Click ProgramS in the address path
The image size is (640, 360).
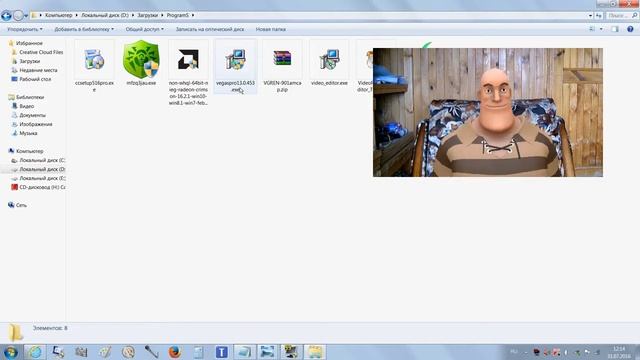click(x=178, y=15)
